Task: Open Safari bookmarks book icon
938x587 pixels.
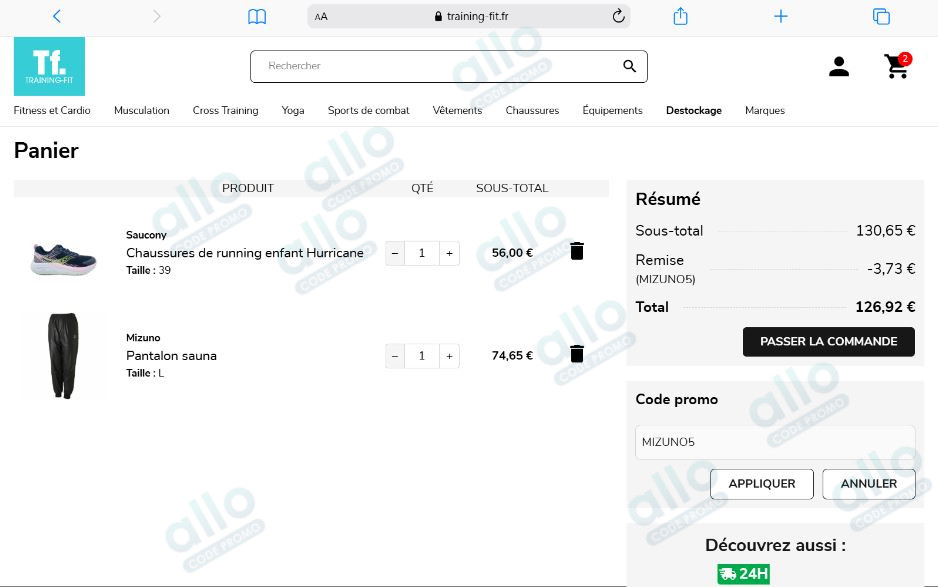Action: coord(257,16)
